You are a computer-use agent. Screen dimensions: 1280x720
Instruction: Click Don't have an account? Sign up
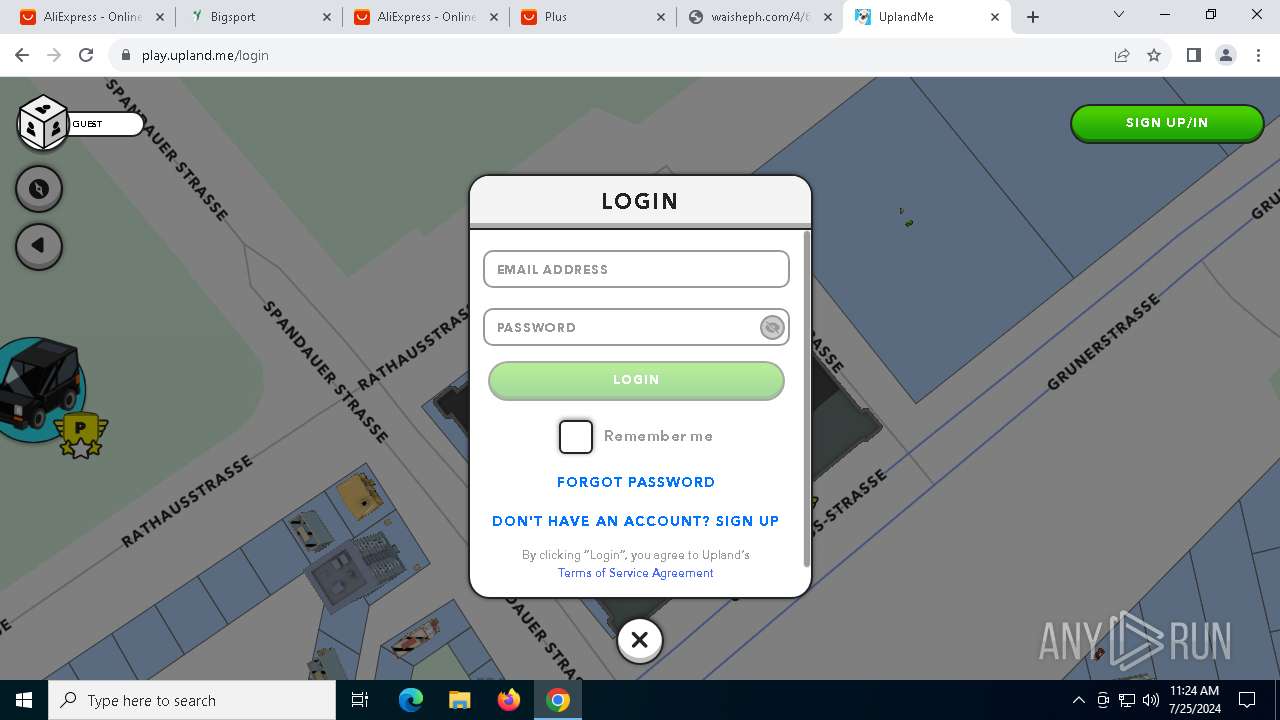636,521
